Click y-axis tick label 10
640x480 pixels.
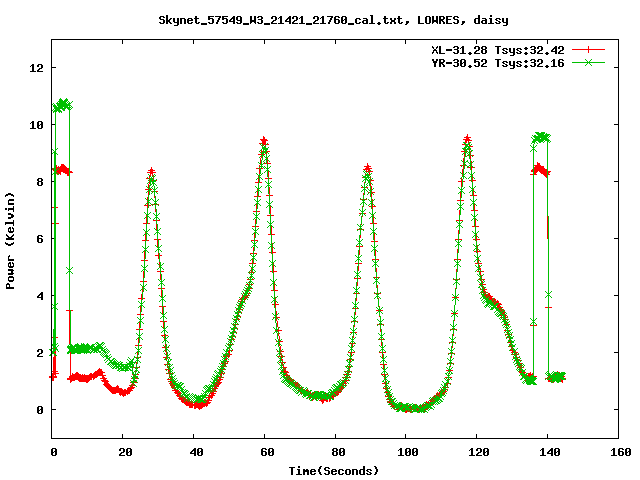[x=36, y=125]
